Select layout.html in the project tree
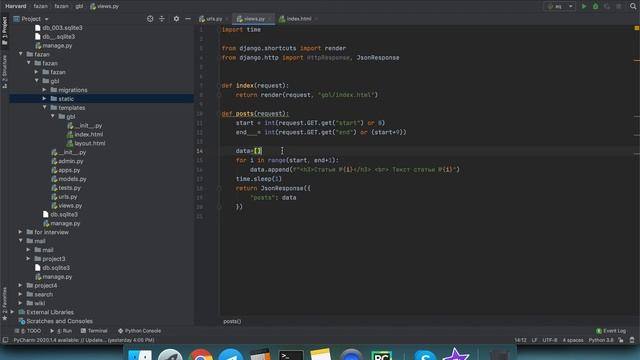 pos(86,143)
